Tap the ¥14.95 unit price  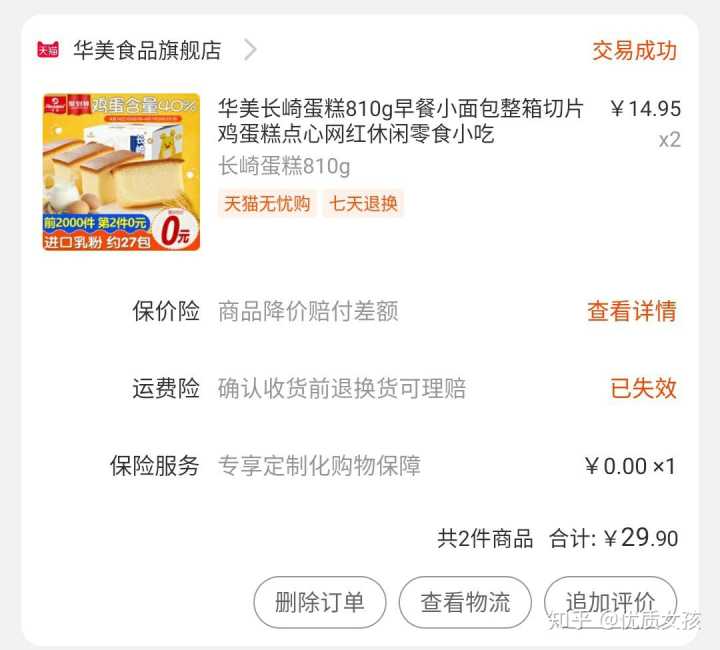click(645, 109)
